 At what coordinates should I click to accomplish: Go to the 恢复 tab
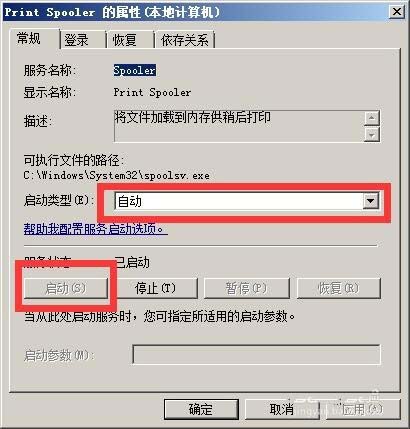coord(124,40)
